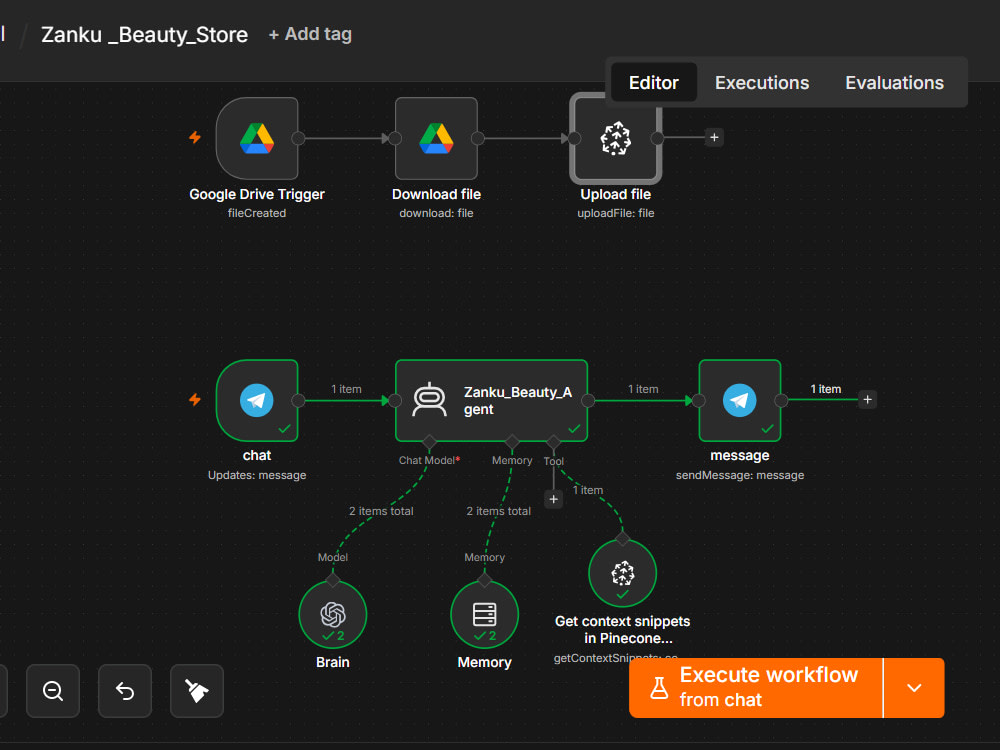Click the 'sendMessage: message' subtitle

[x=740, y=475]
